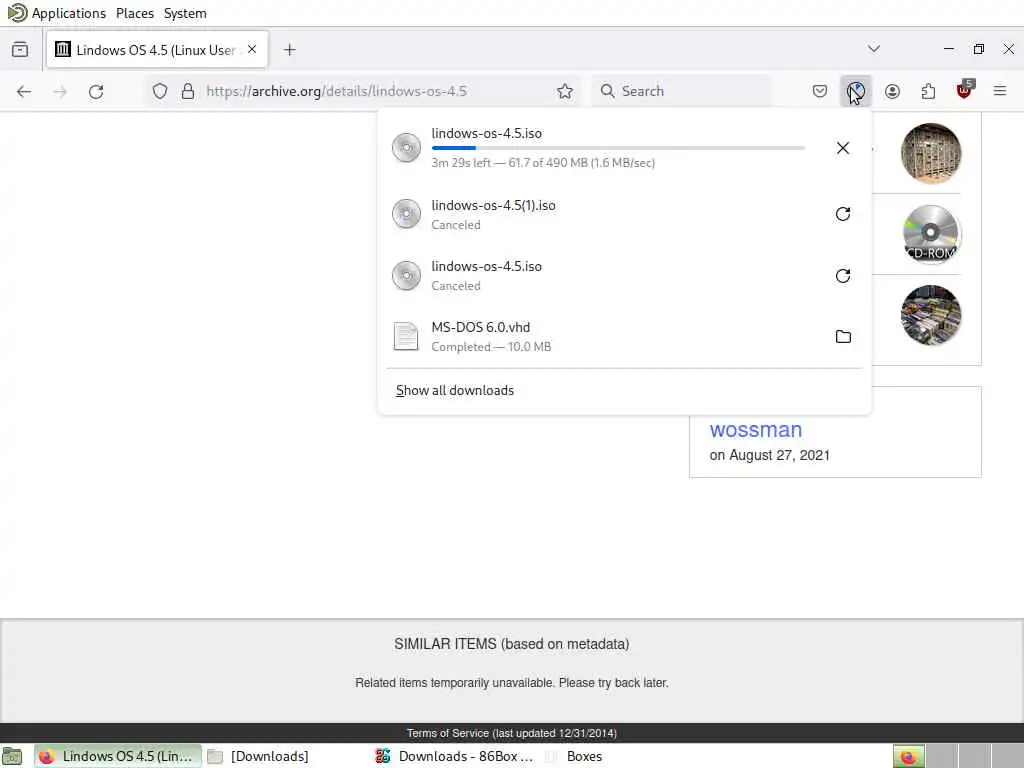This screenshot has height=768, width=1024.
Task: Open the Firefox View icon
Action: tap(20, 50)
